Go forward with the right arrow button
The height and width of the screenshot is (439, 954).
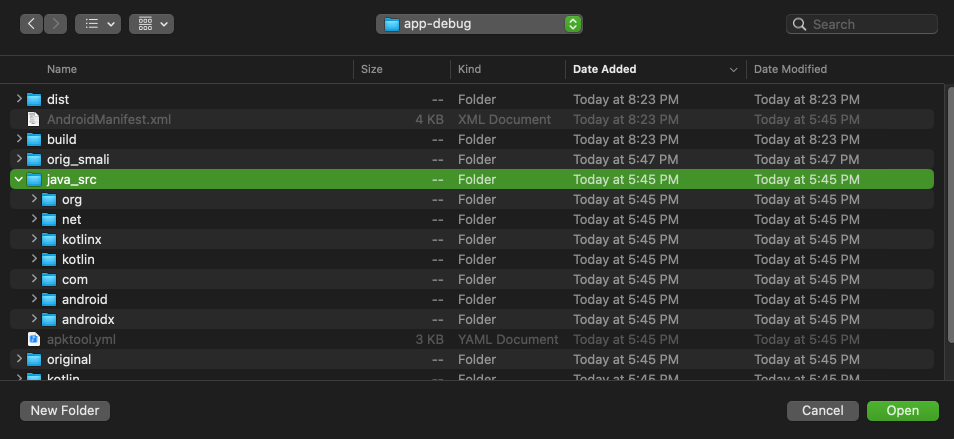55,24
